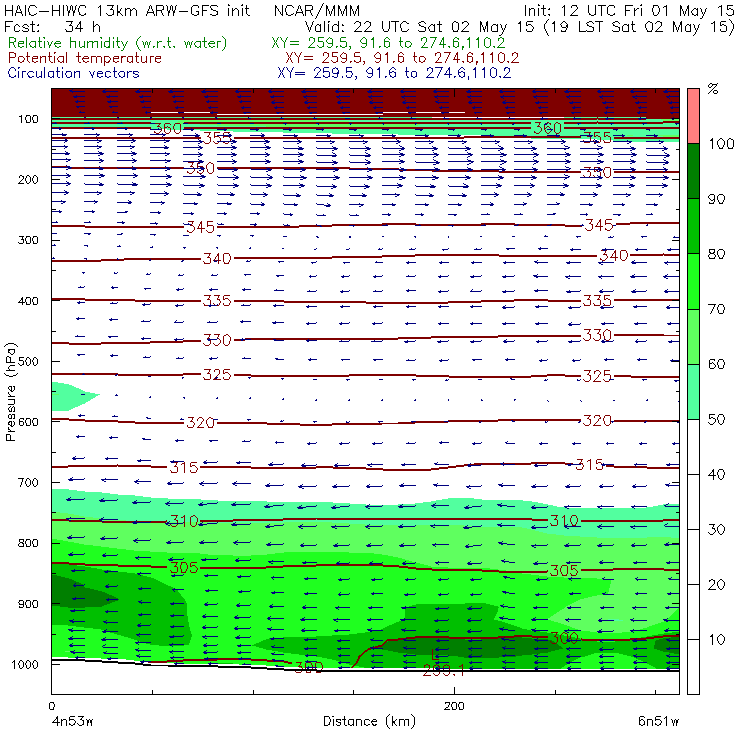Click the right-hand '325' isentrope contour label
This screenshot has width=740, height=740.
(x=597, y=376)
